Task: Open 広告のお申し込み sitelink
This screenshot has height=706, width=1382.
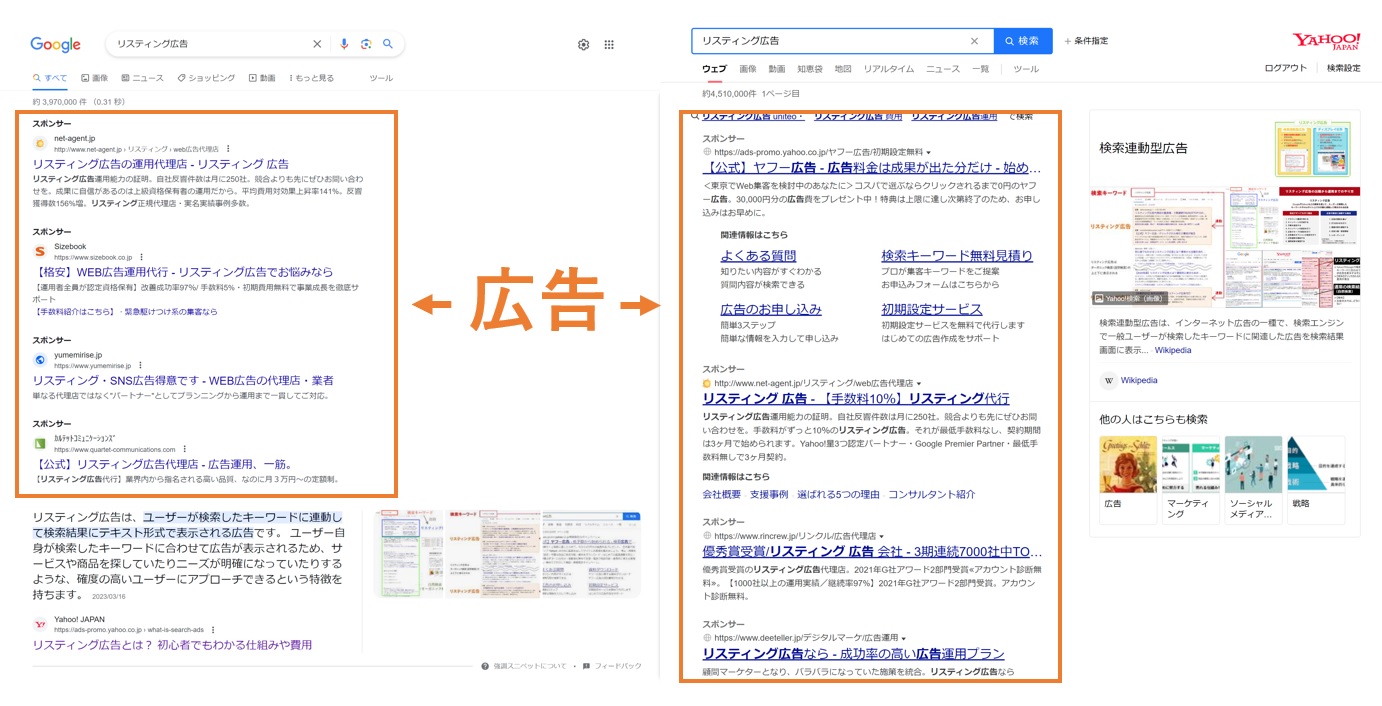Action: pos(771,310)
